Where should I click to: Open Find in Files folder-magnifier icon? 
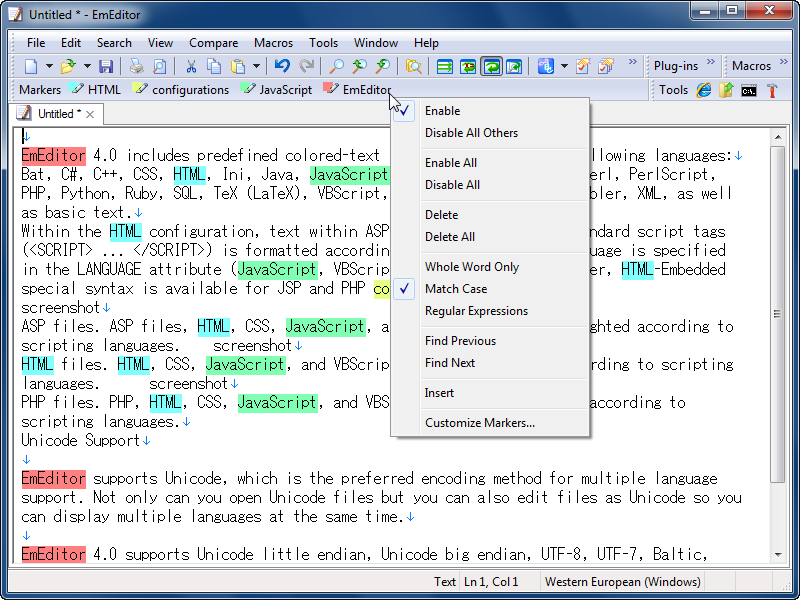point(413,66)
